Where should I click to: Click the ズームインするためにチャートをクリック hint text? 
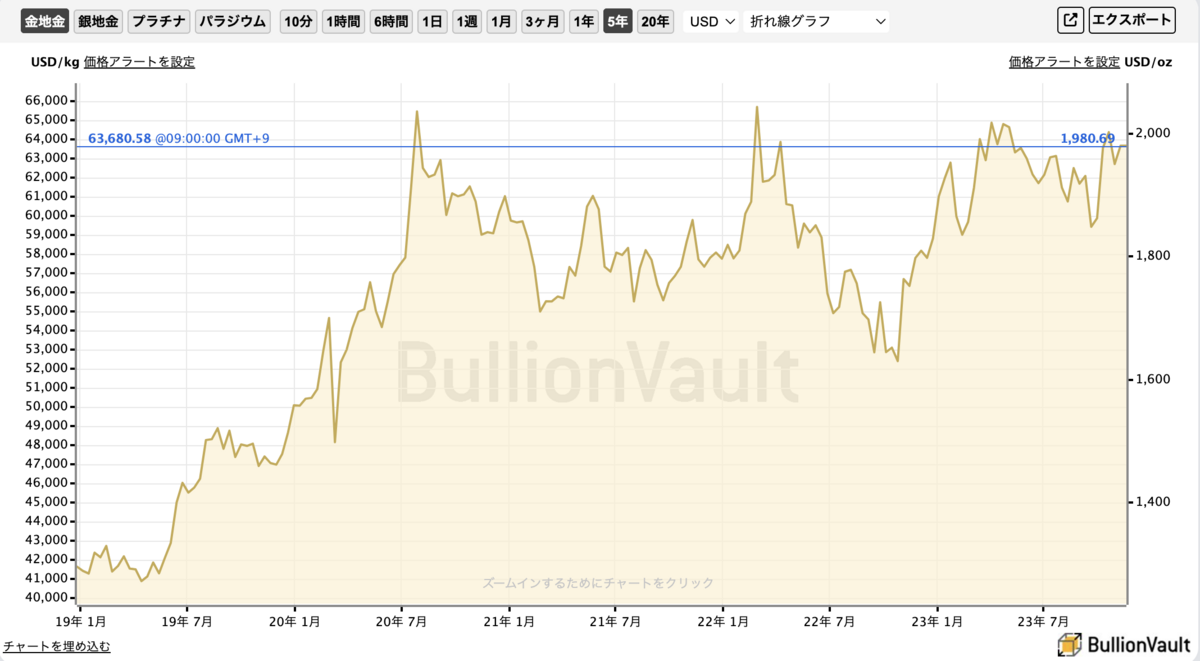598,583
